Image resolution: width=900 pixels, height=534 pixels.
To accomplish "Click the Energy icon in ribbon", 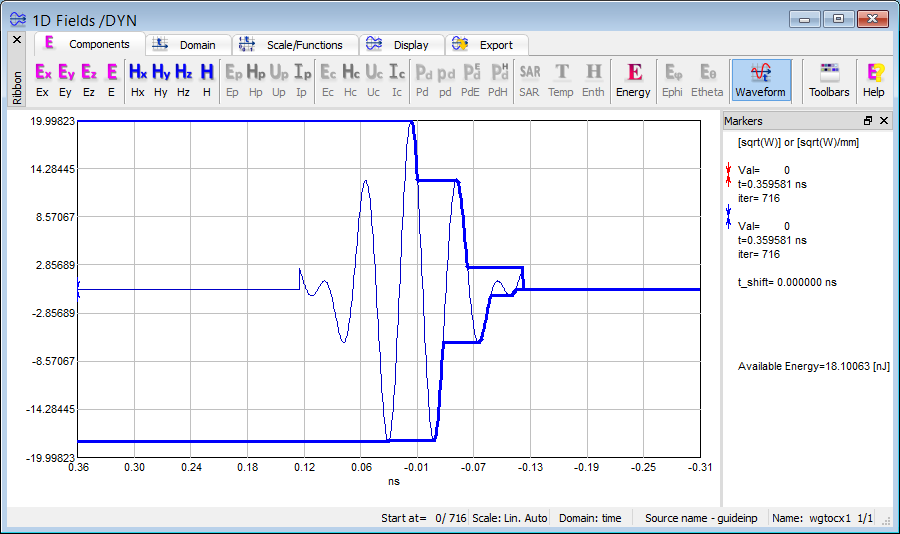I will click(x=633, y=79).
